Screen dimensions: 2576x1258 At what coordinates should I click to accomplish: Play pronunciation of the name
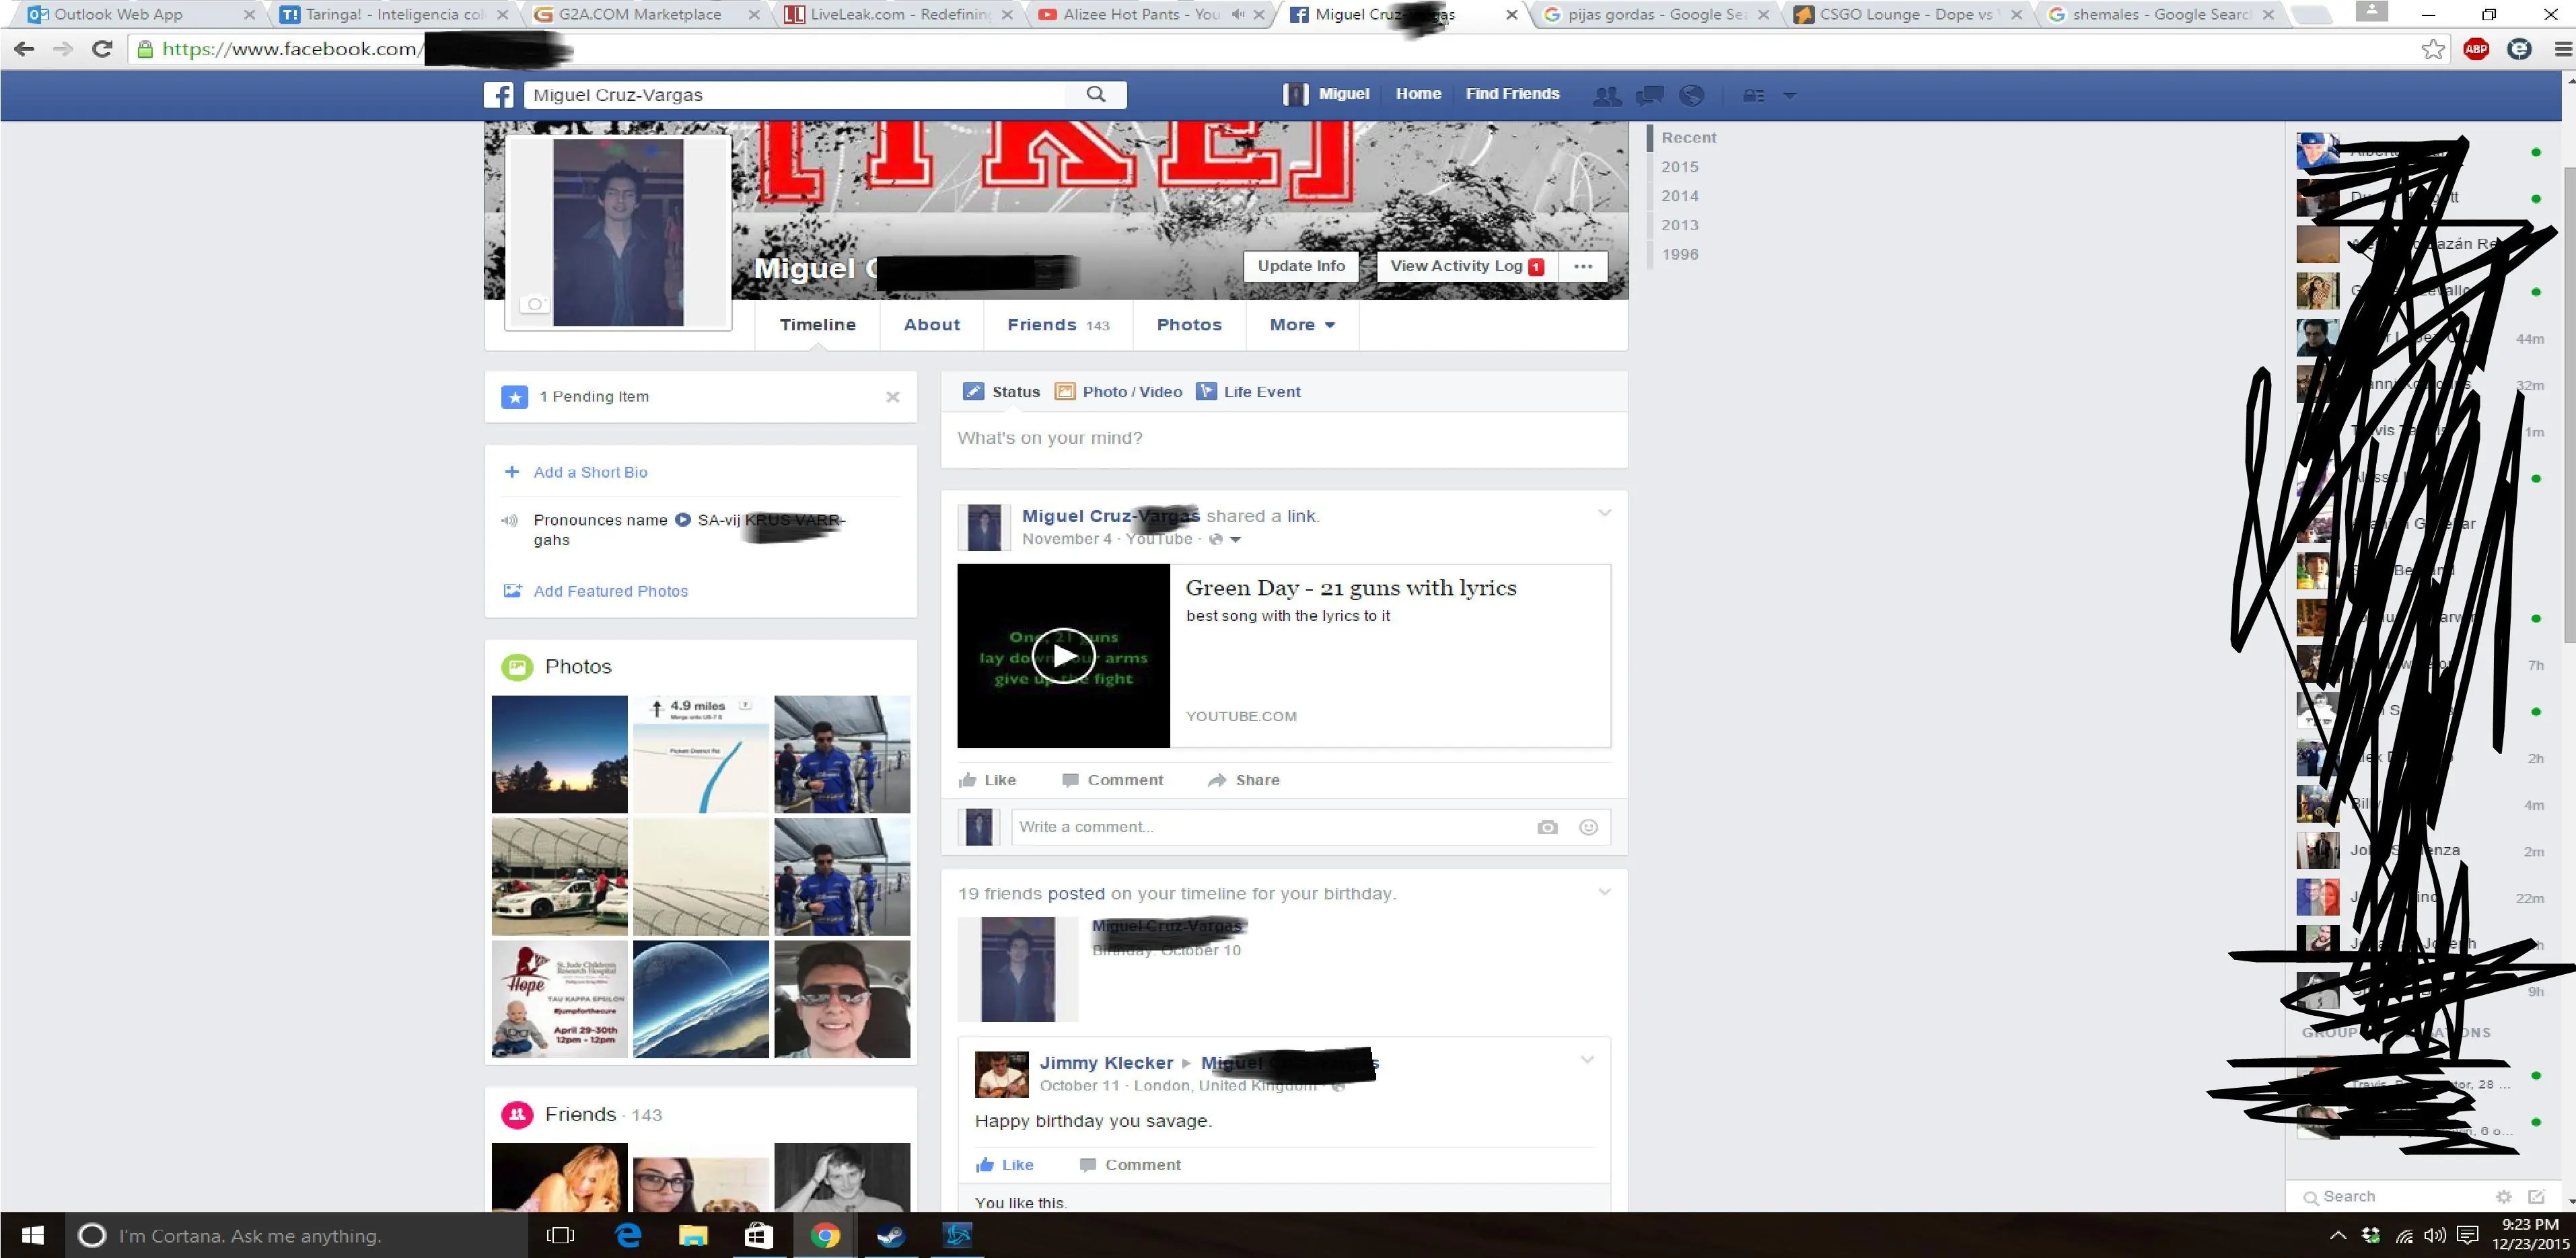tap(683, 520)
